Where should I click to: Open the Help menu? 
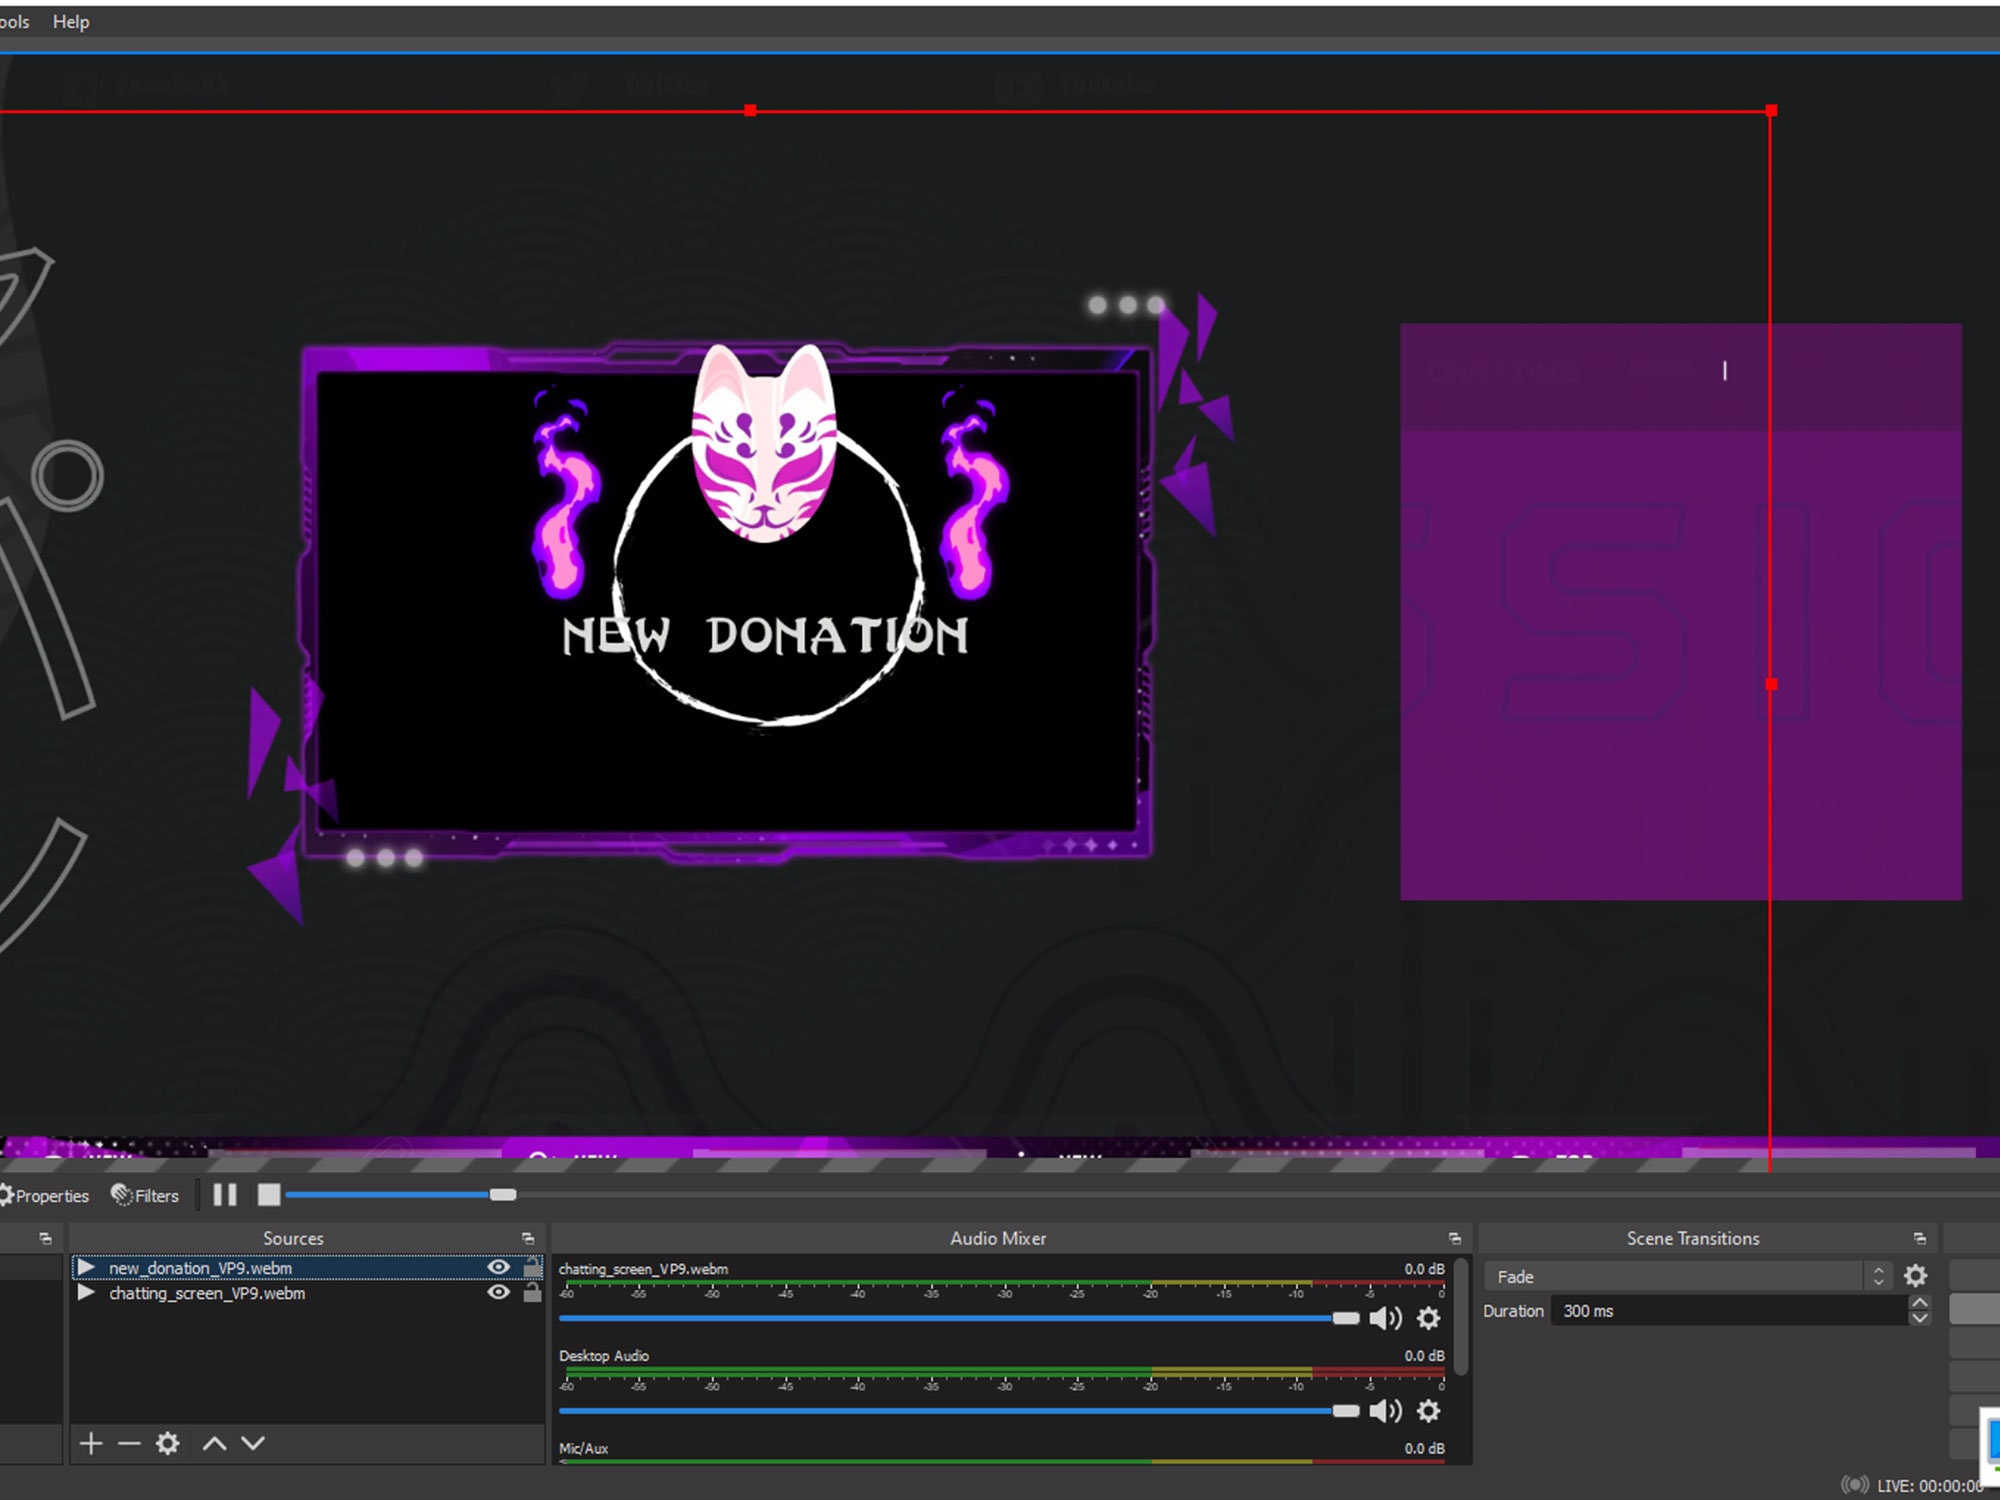[70, 21]
